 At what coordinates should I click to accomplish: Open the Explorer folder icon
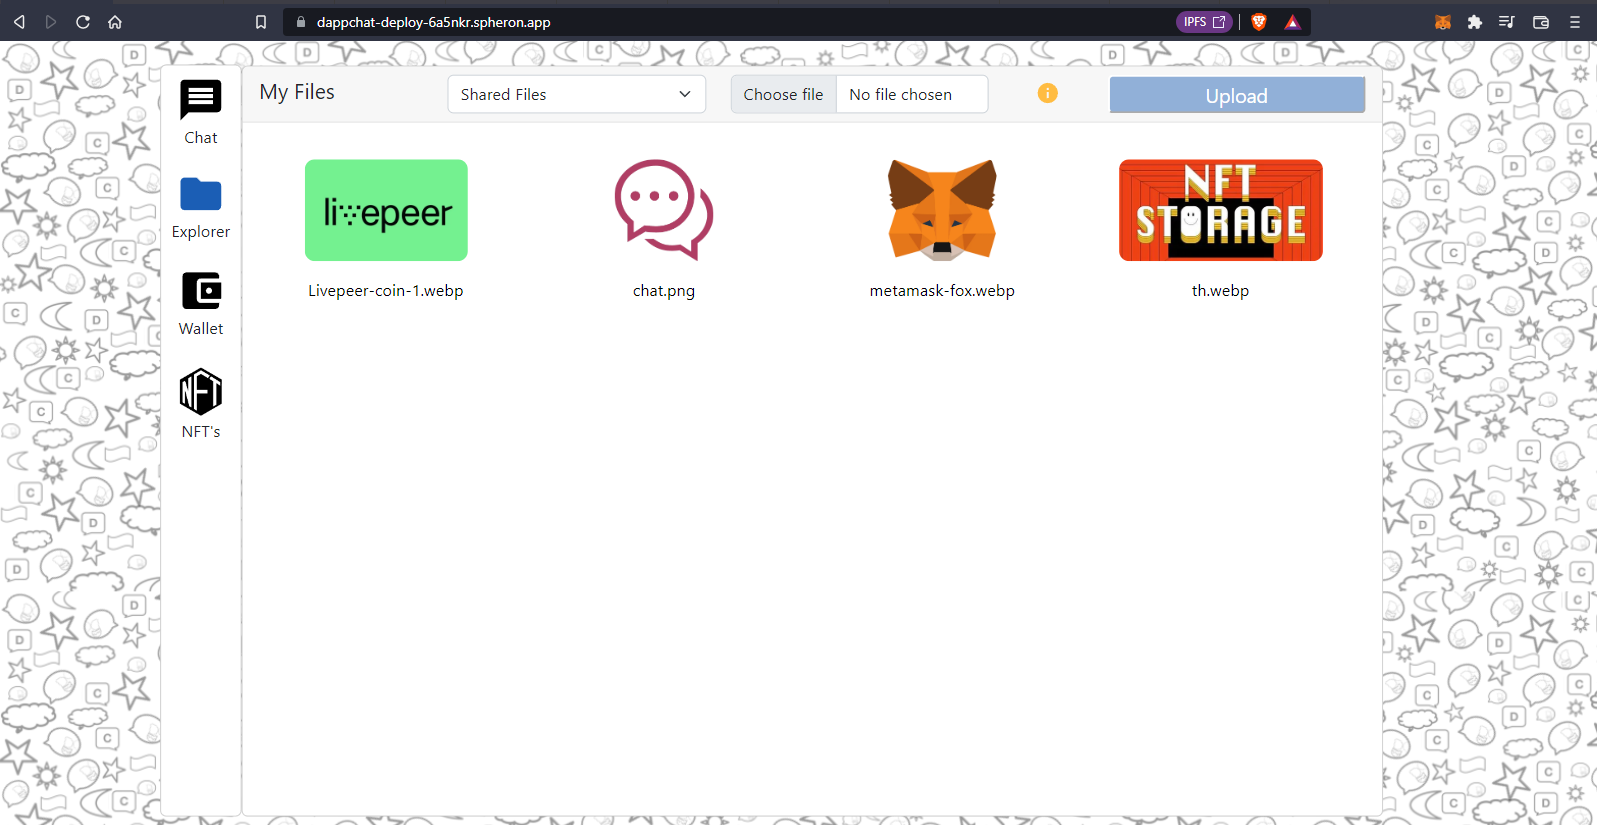pyautogui.click(x=201, y=194)
